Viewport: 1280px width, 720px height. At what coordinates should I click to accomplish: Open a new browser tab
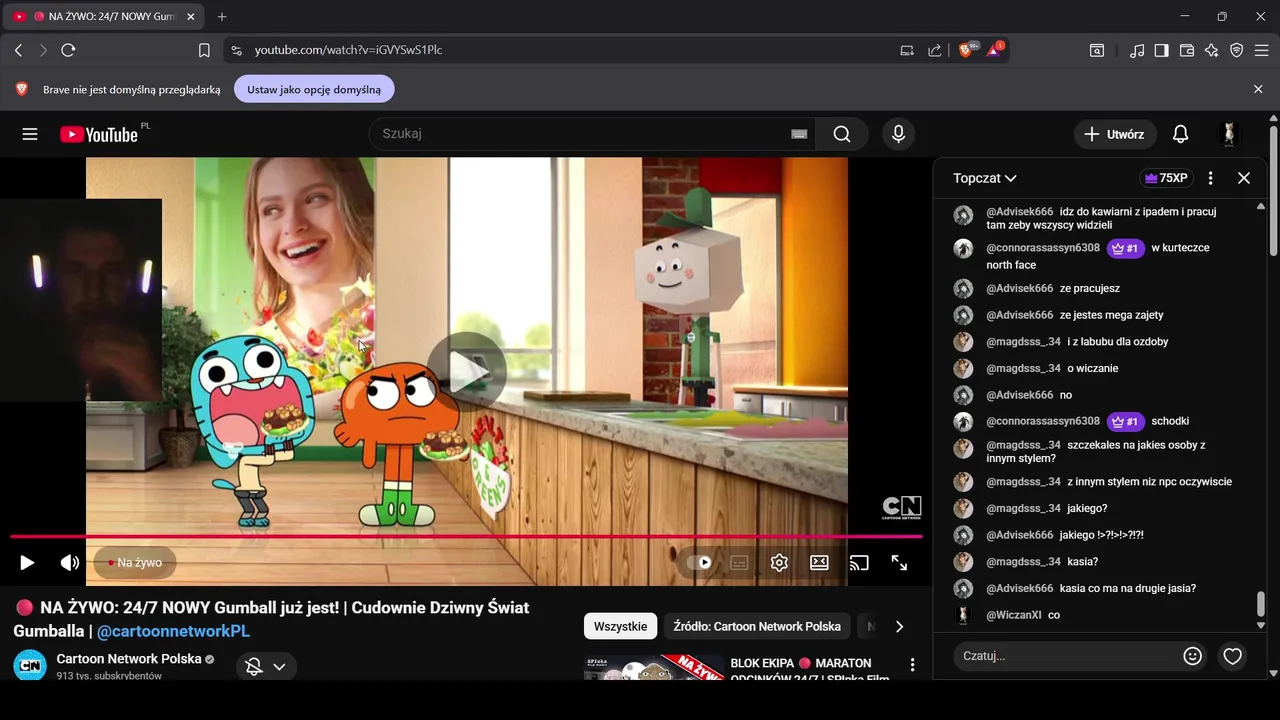[x=222, y=16]
